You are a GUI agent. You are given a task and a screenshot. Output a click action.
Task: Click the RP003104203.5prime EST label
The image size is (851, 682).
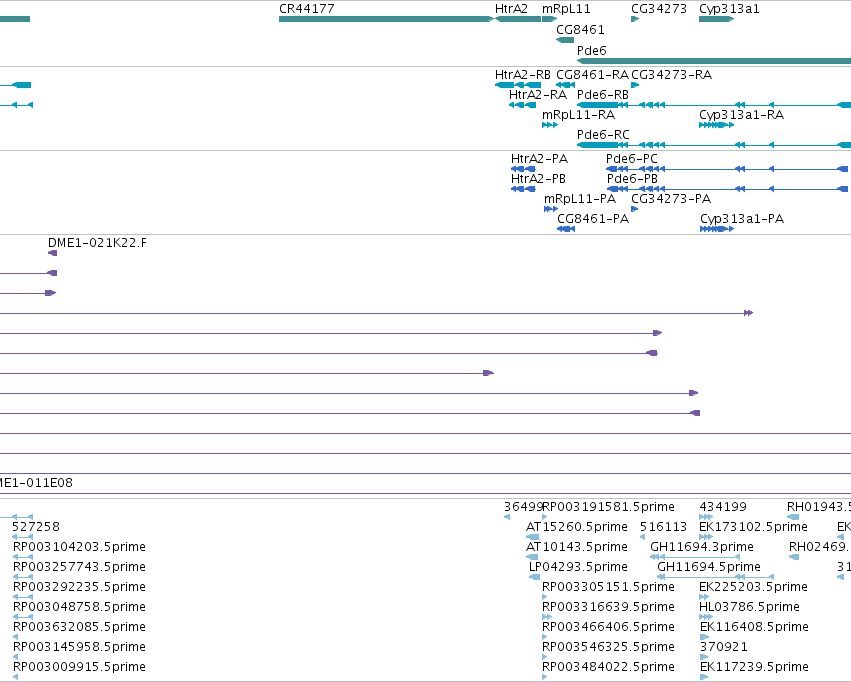79,546
